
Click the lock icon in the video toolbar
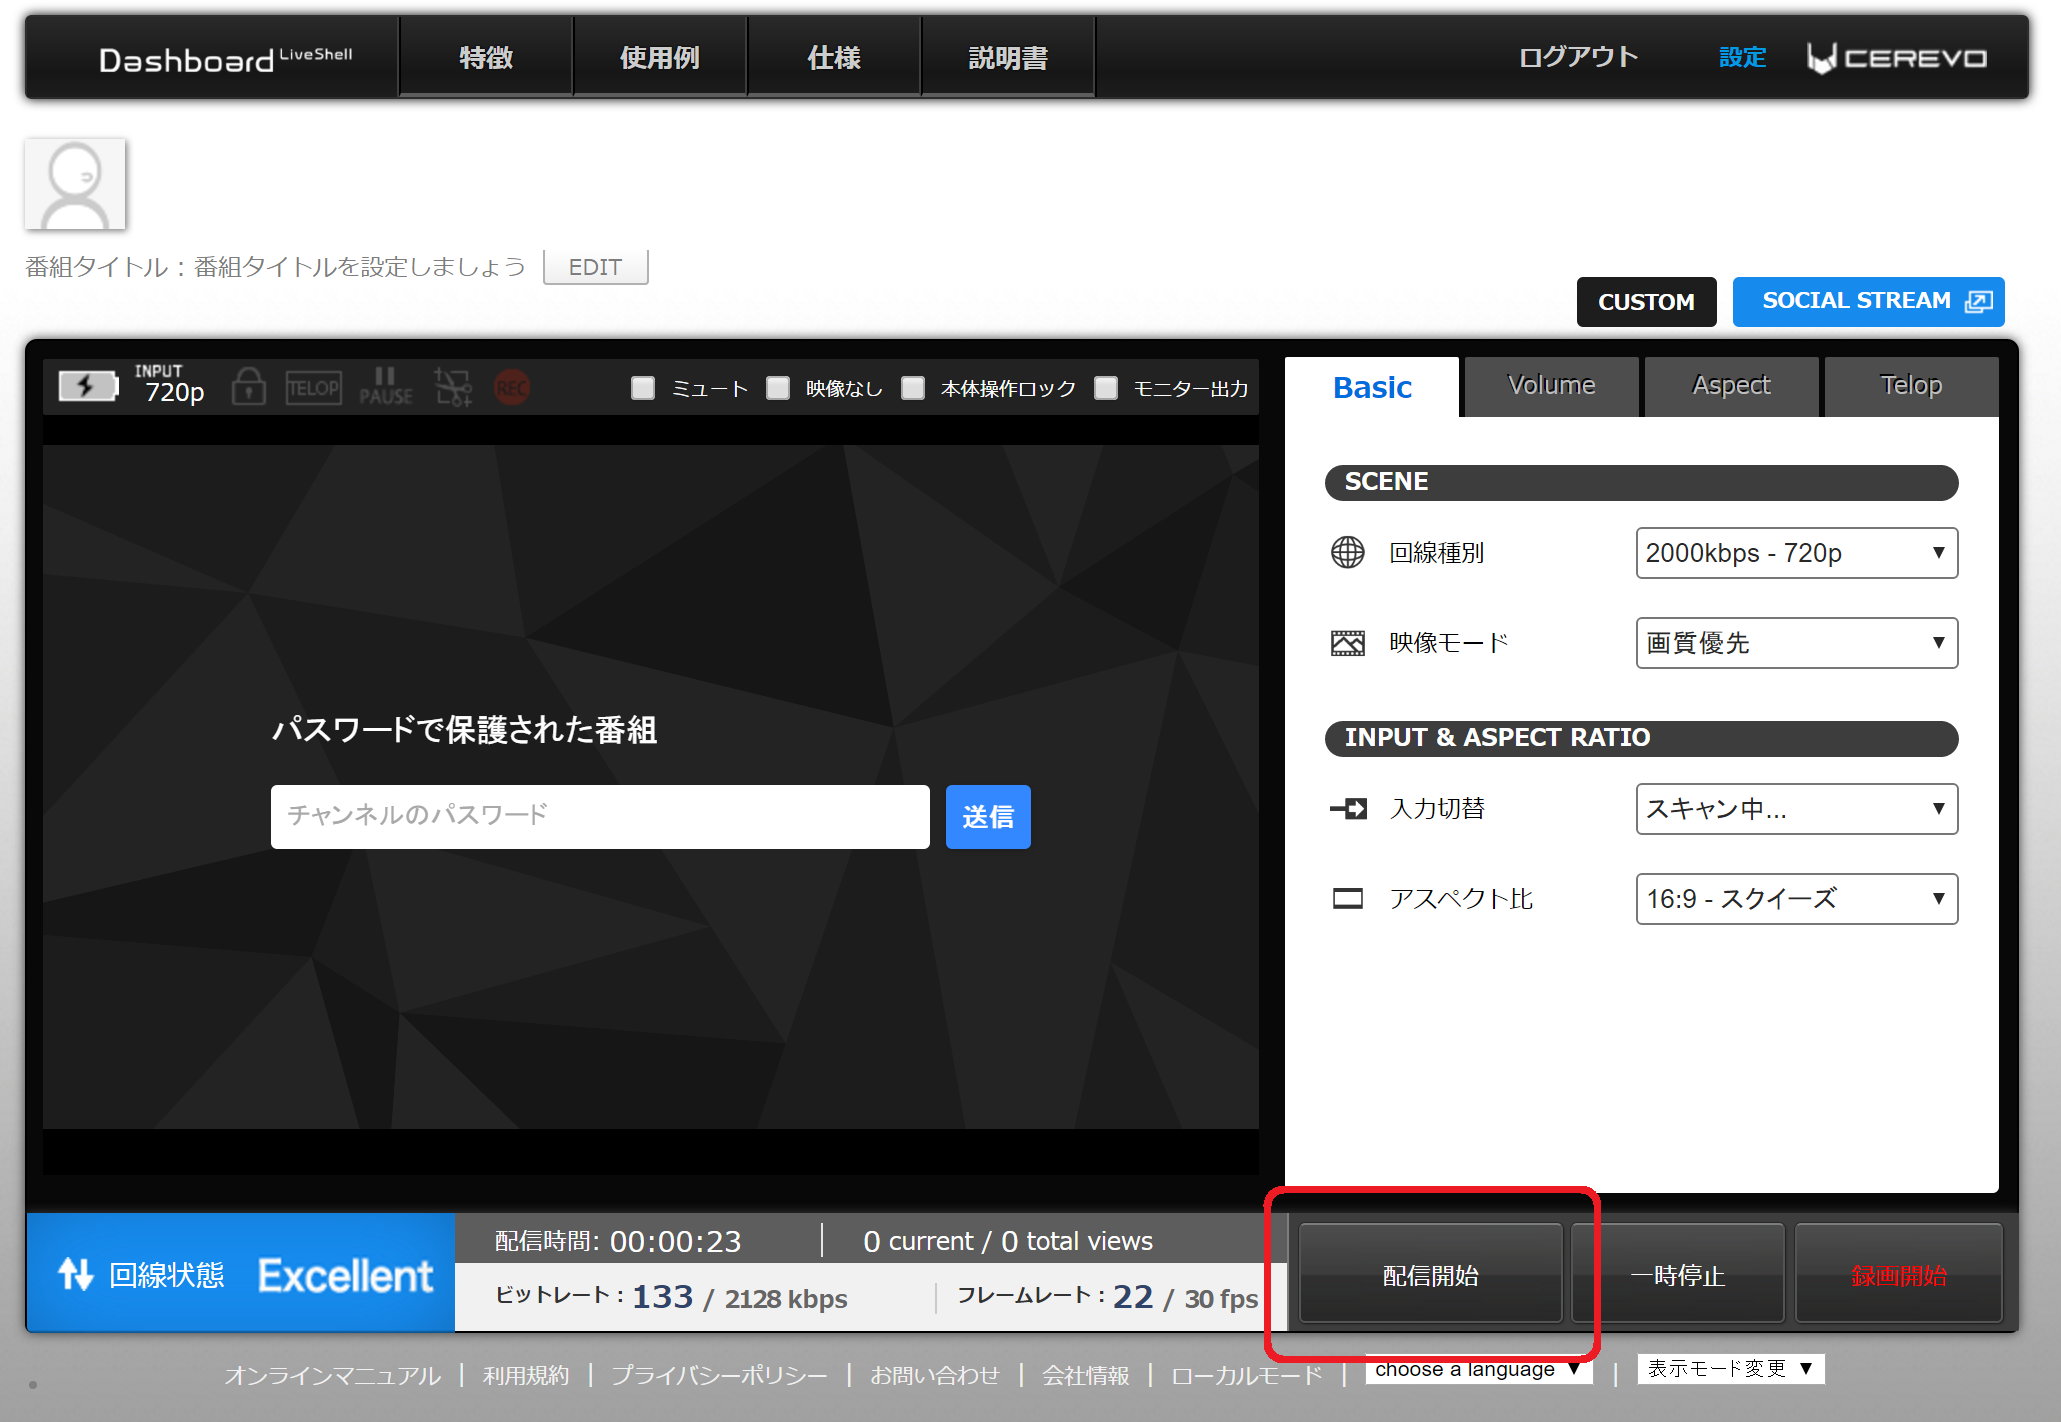[248, 387]
